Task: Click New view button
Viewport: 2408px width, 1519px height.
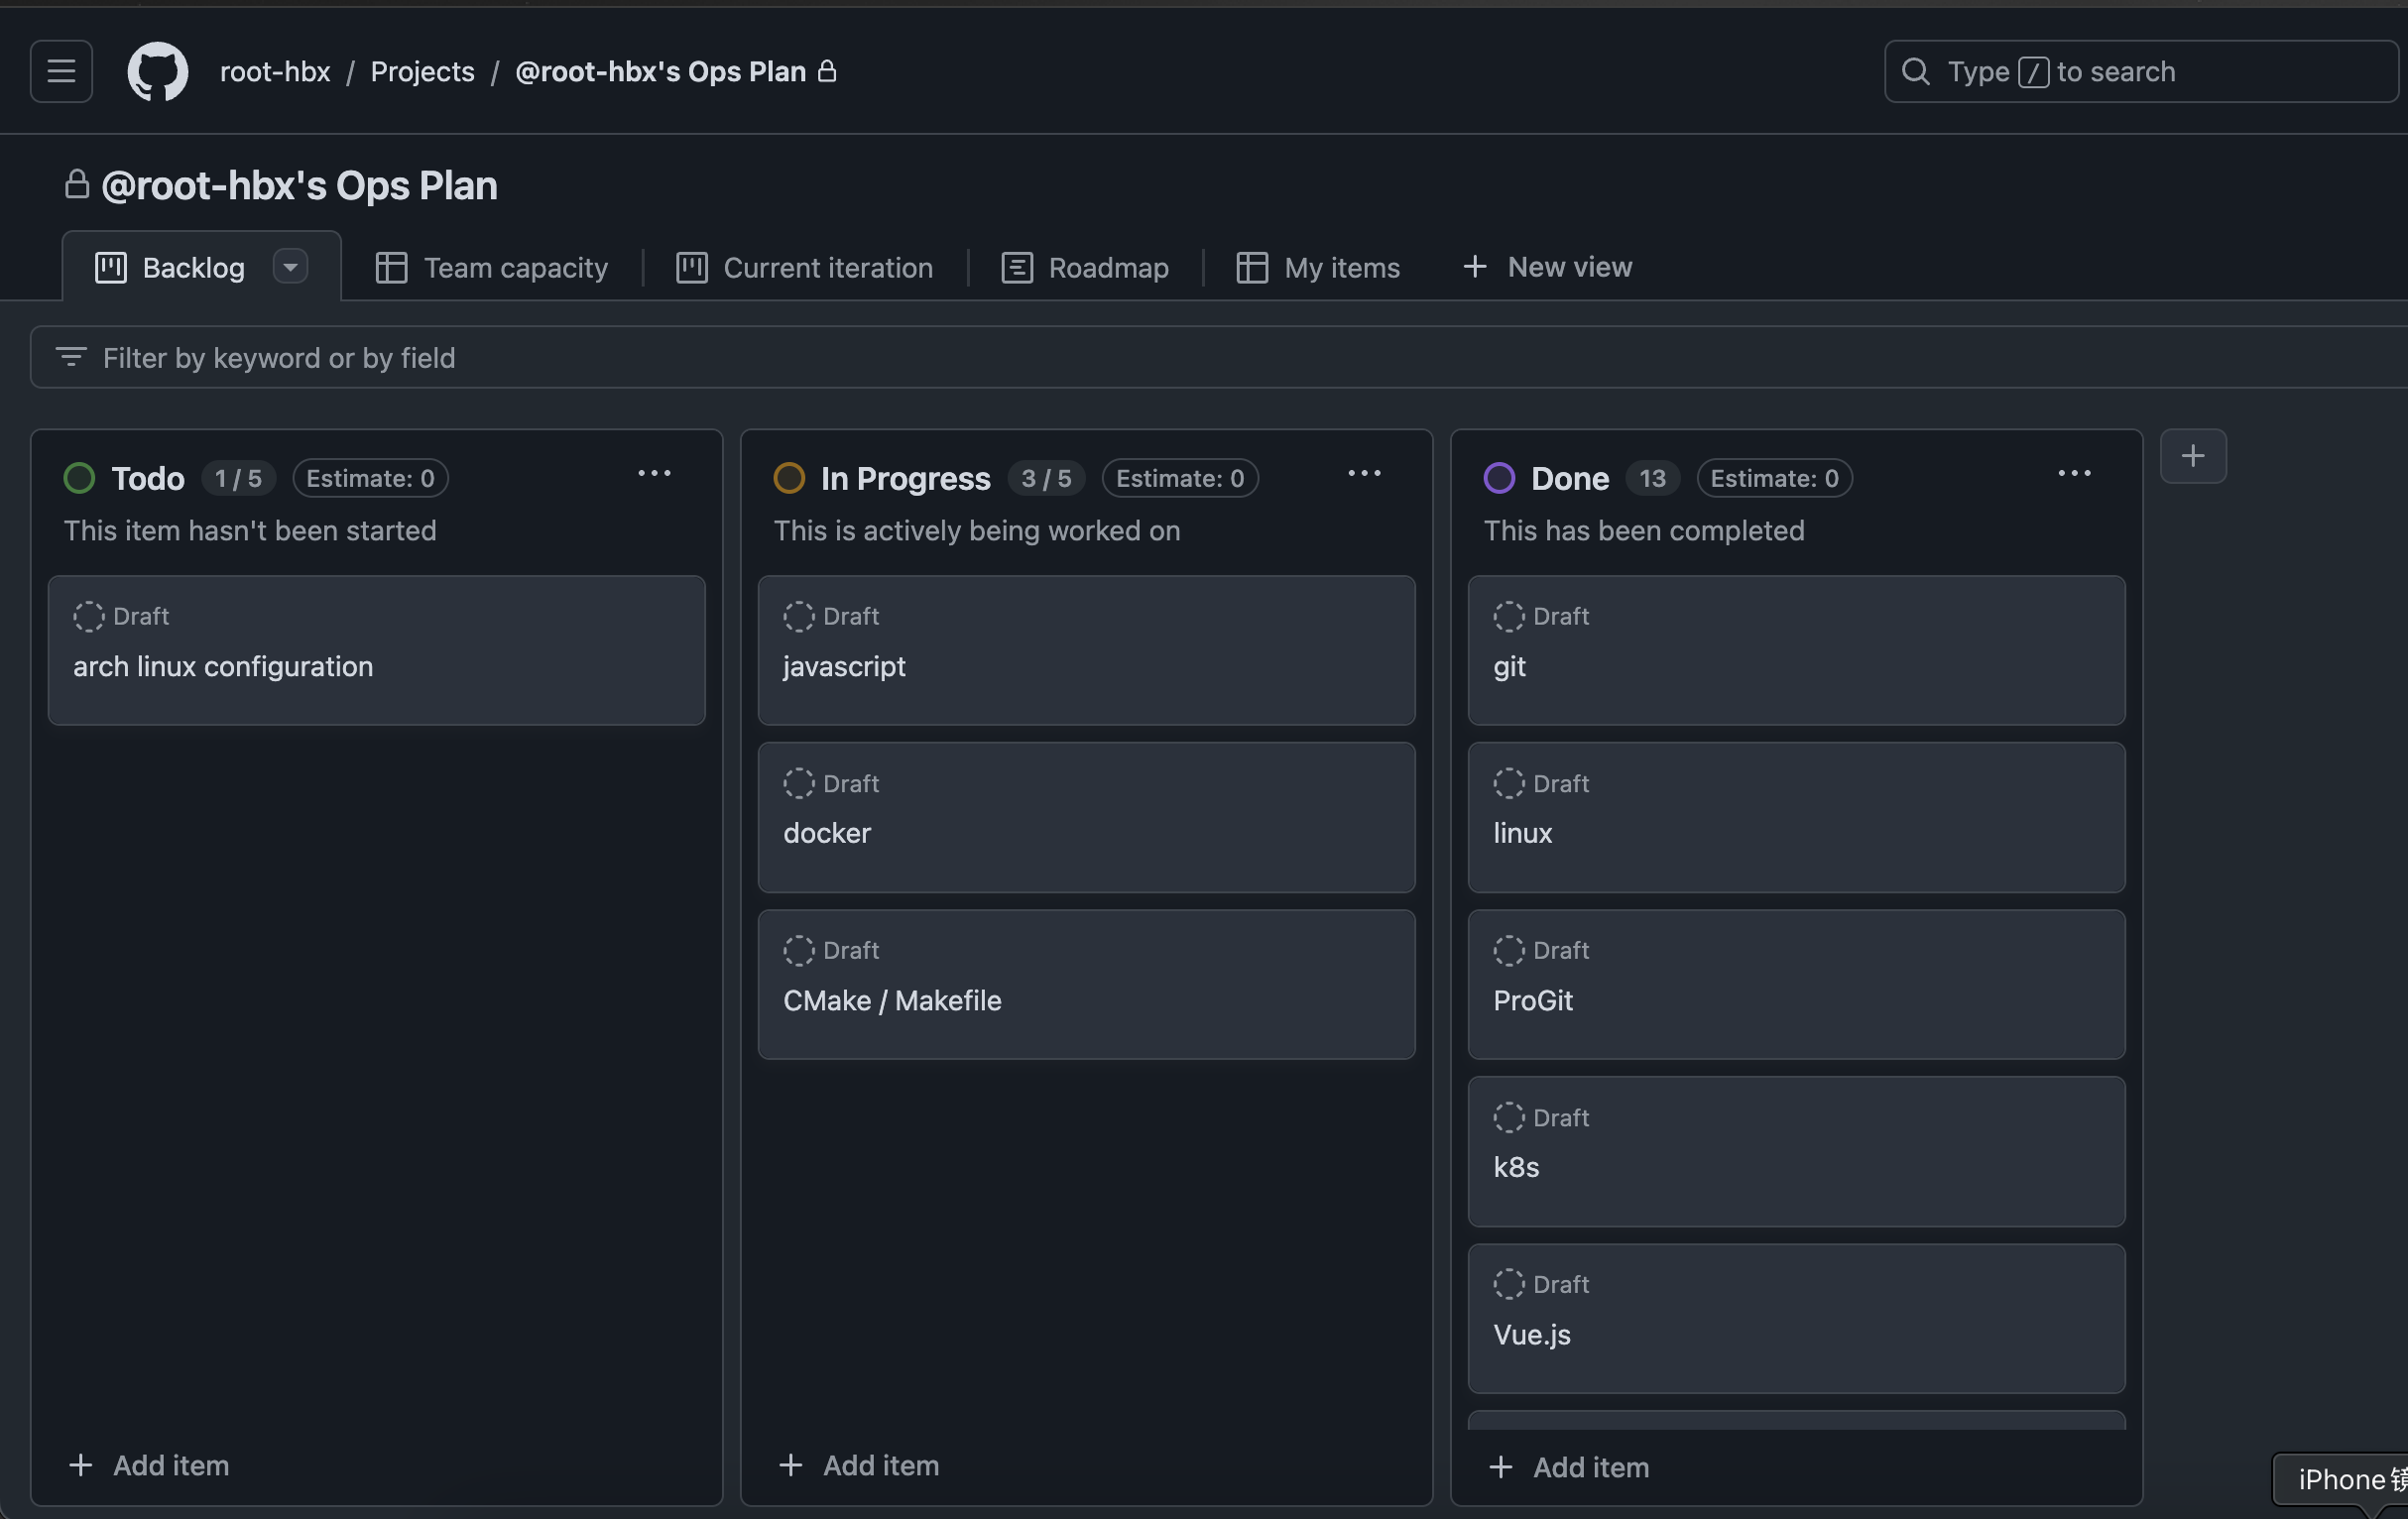Action: click(x=1547, y=267)
